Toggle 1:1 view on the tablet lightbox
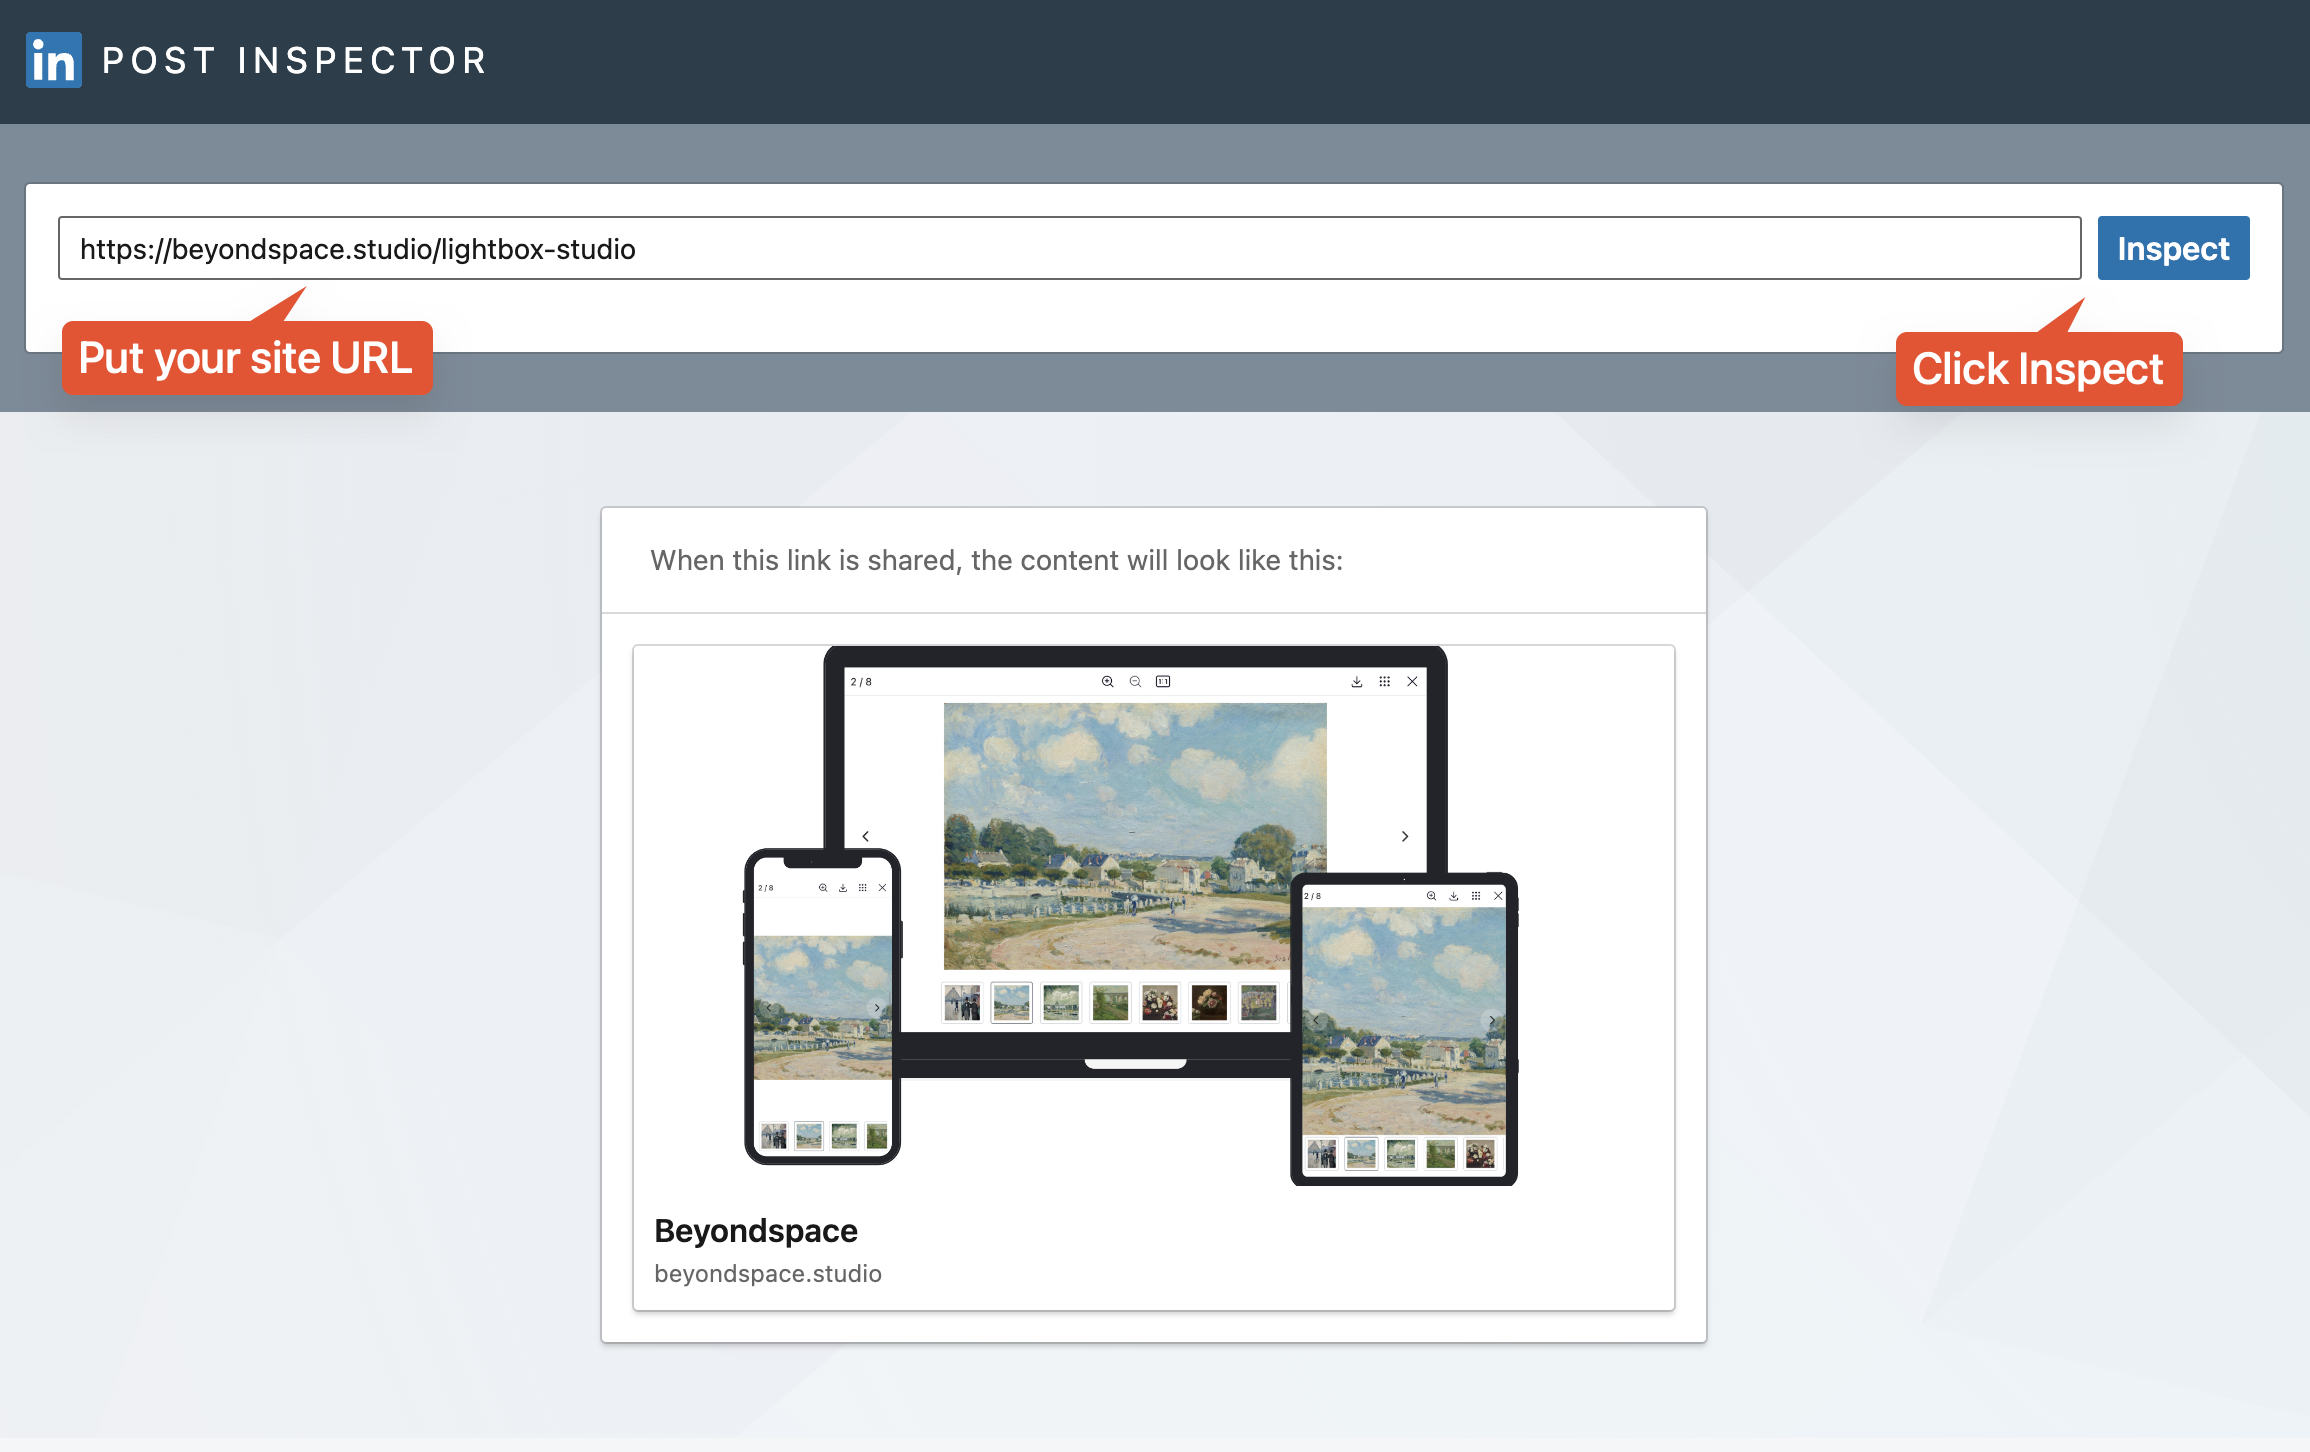Viewport: 2310px width, 1452px height. tap(1432, 896)
